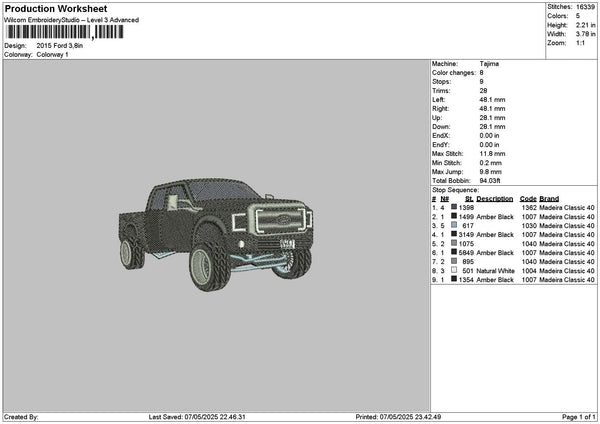Click 'Amber Black' in the 3149 row

click(495, 235)
